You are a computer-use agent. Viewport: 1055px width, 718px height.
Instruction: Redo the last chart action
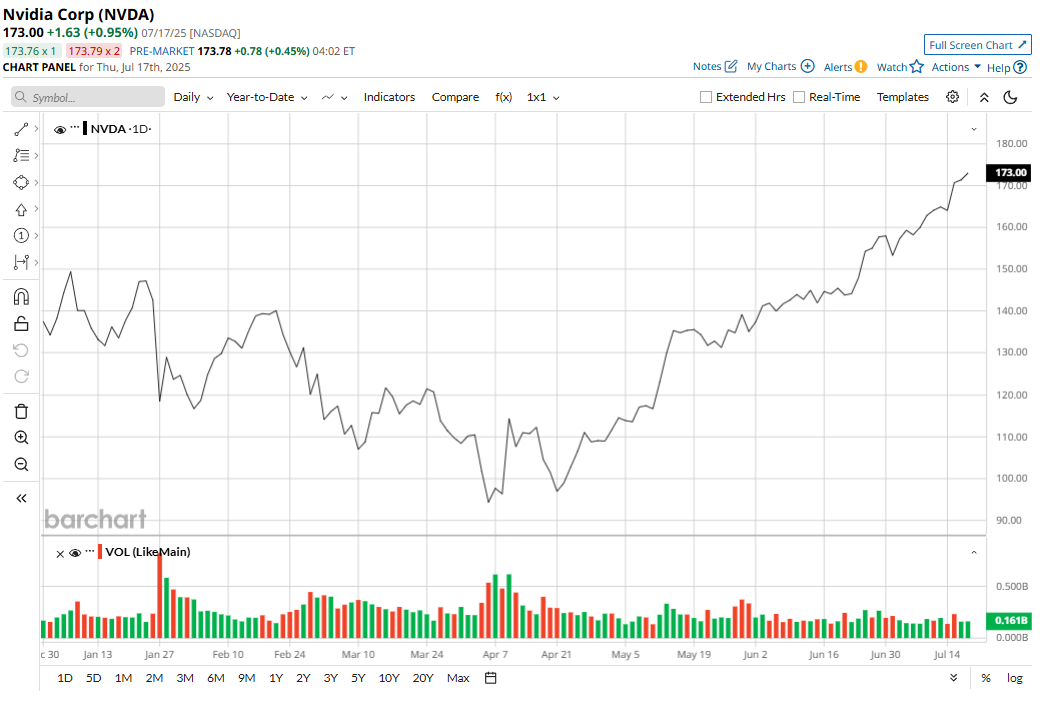click(21, 376)
